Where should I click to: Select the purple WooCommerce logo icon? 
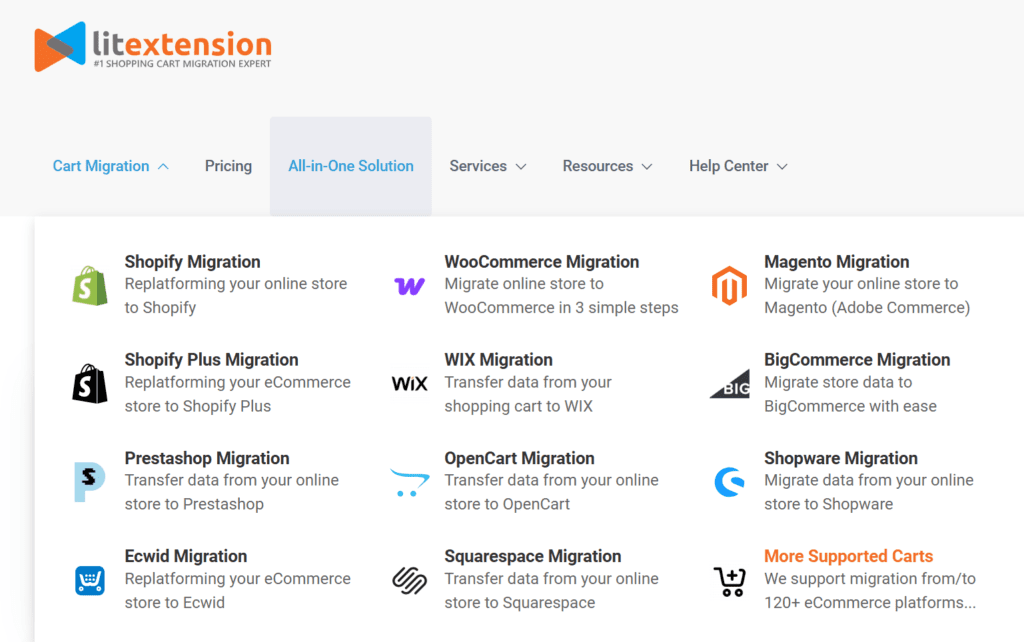pyautogui.click(x=409, y=286)
